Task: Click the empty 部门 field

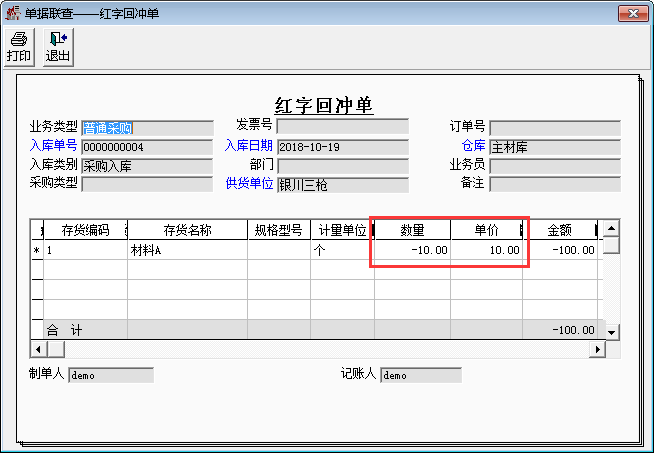Action: pos(343,166)
